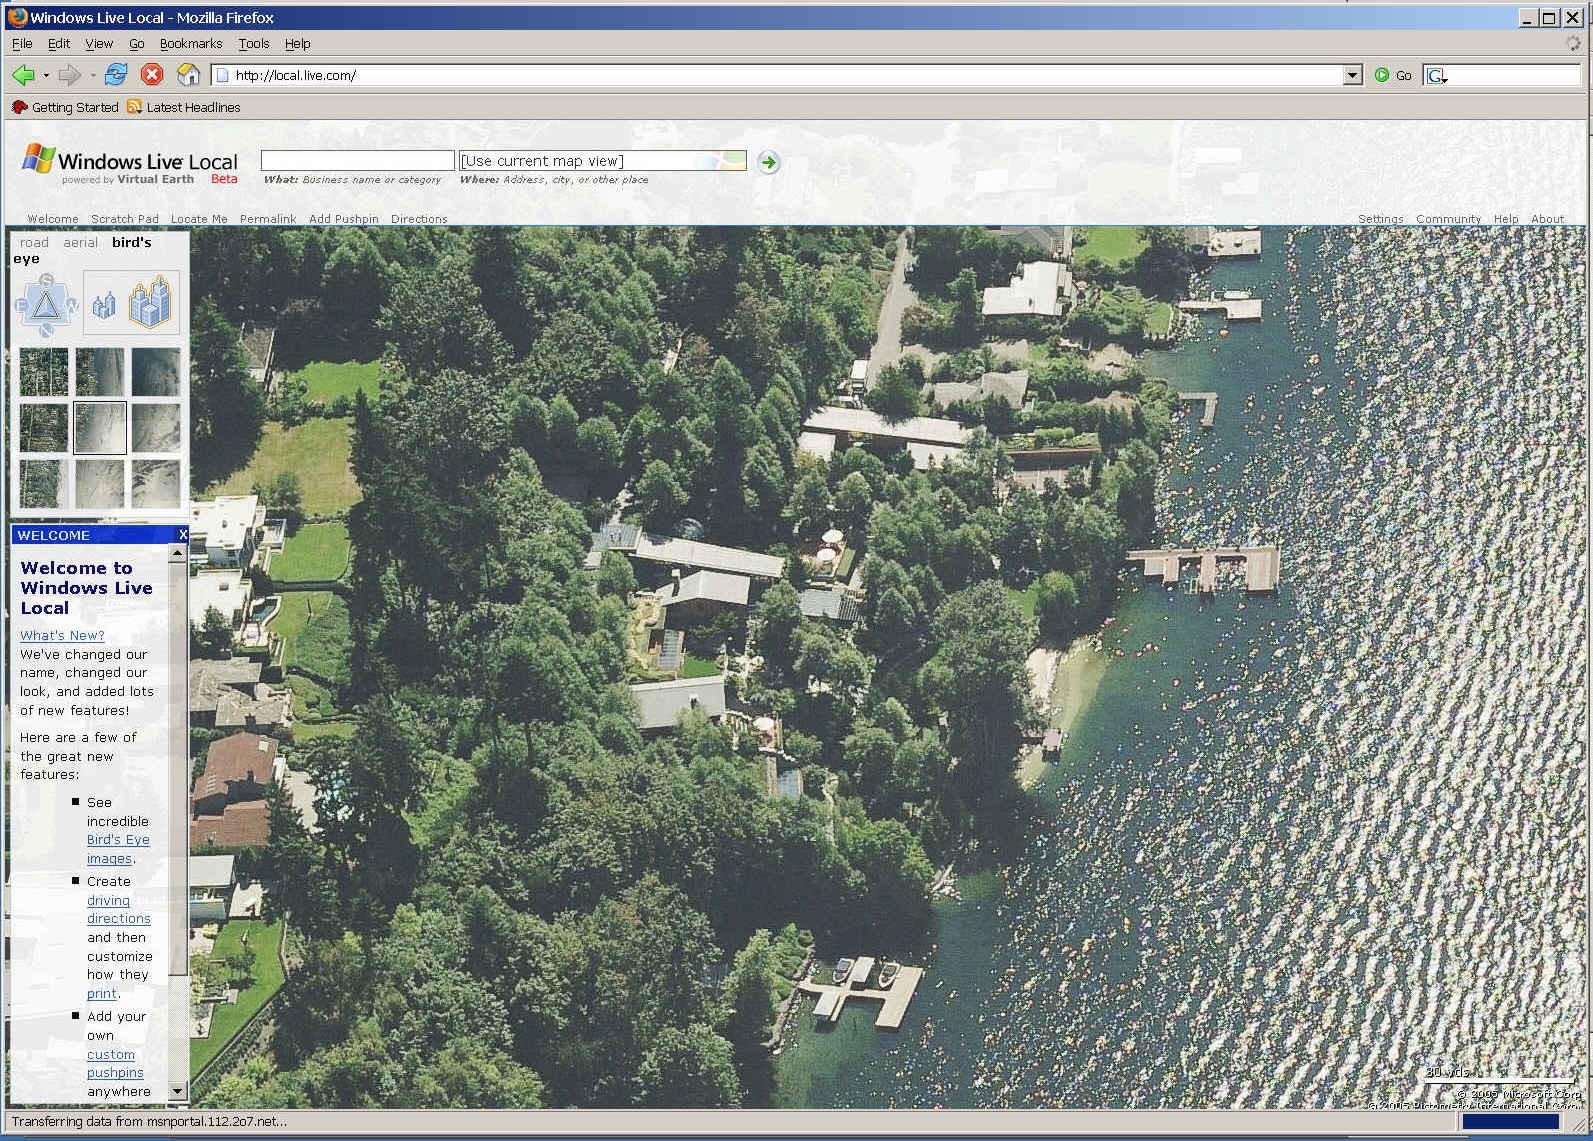Click the compass rotation control
This screenshot has width=1593, height=1141.
[45, 304]
